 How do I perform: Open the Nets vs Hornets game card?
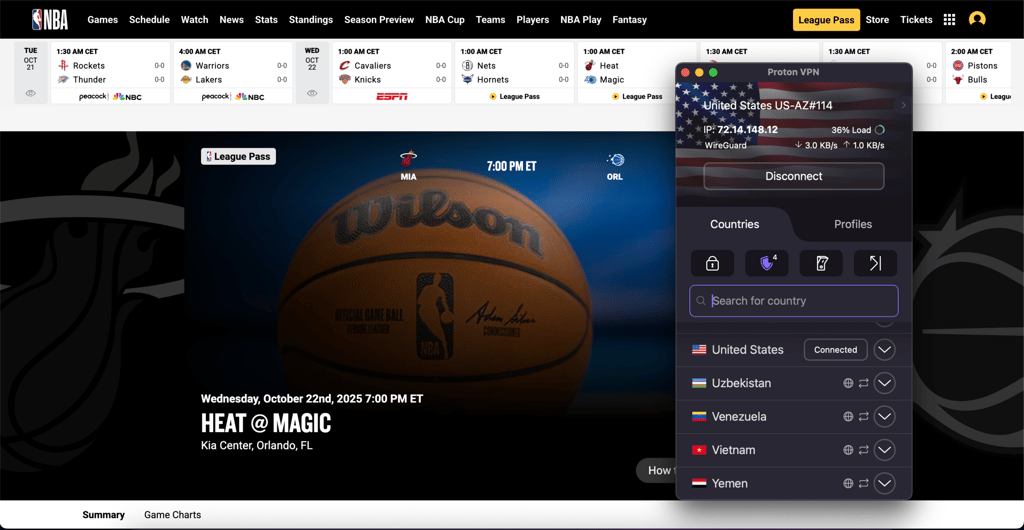coord(515,72)
